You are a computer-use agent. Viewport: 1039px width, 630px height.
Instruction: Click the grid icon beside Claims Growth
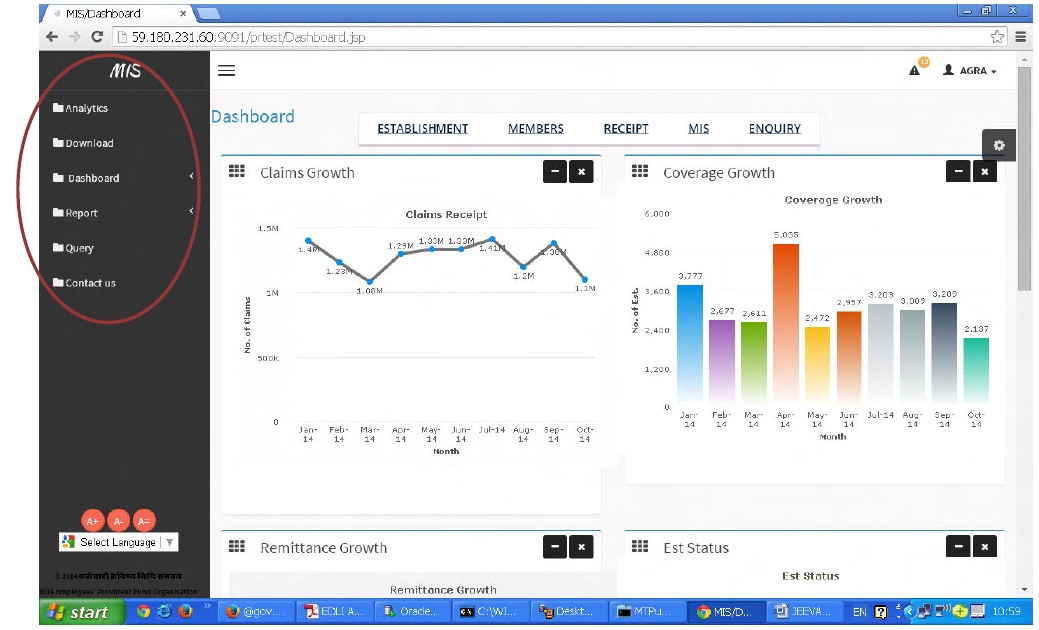click(237, 172)
